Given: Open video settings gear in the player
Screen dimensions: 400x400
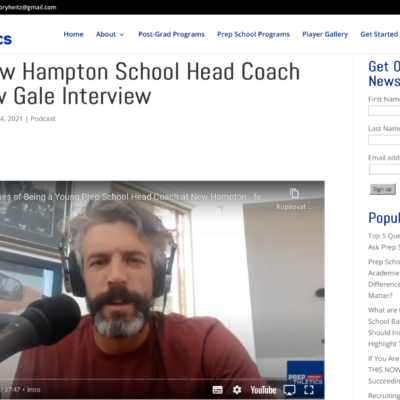Looking at the screenshot, I should tap(237, 390).
